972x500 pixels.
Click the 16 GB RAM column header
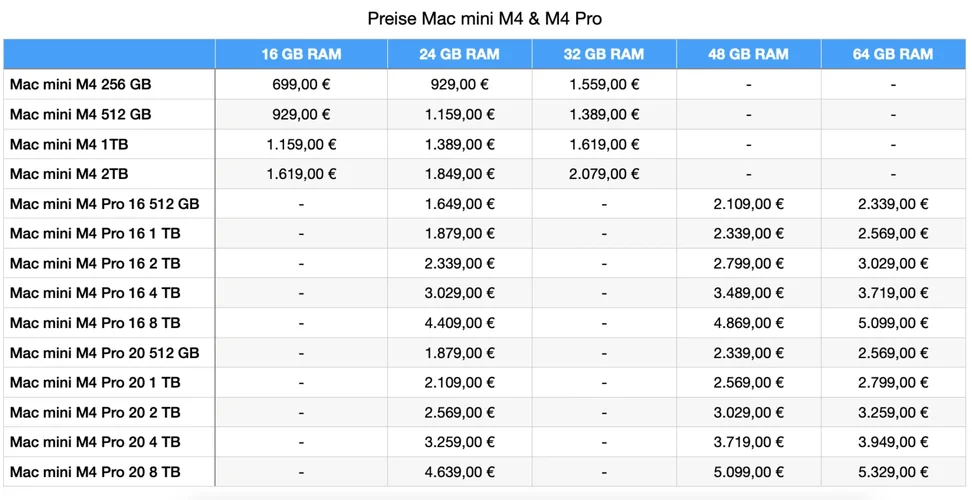(x=301, y=54)
